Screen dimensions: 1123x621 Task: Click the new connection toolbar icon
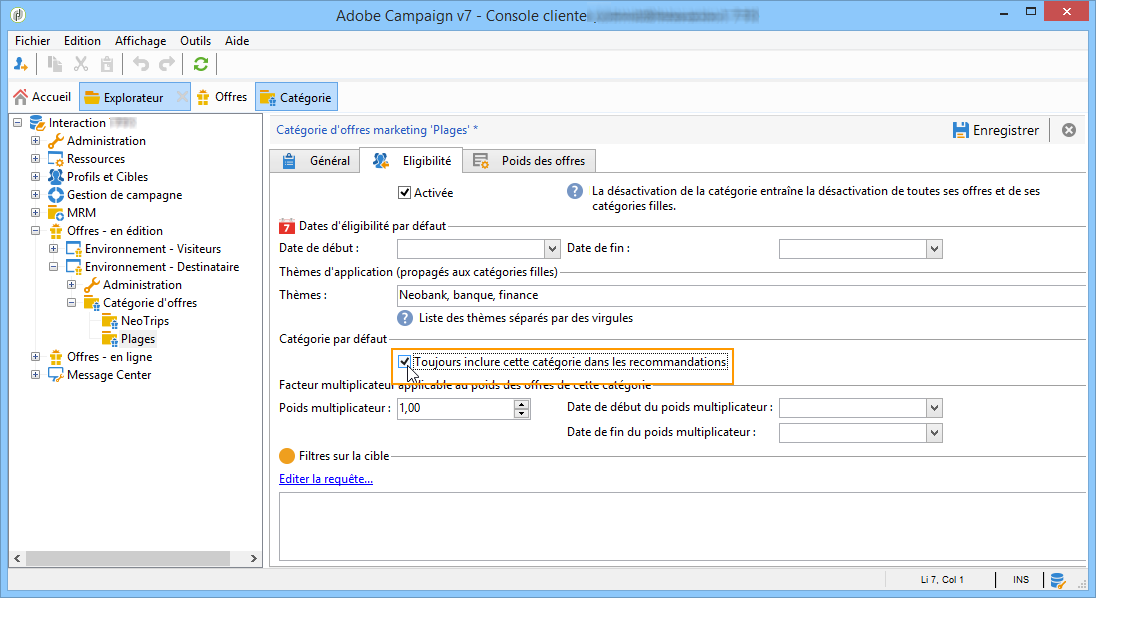(x=21, y=64)
